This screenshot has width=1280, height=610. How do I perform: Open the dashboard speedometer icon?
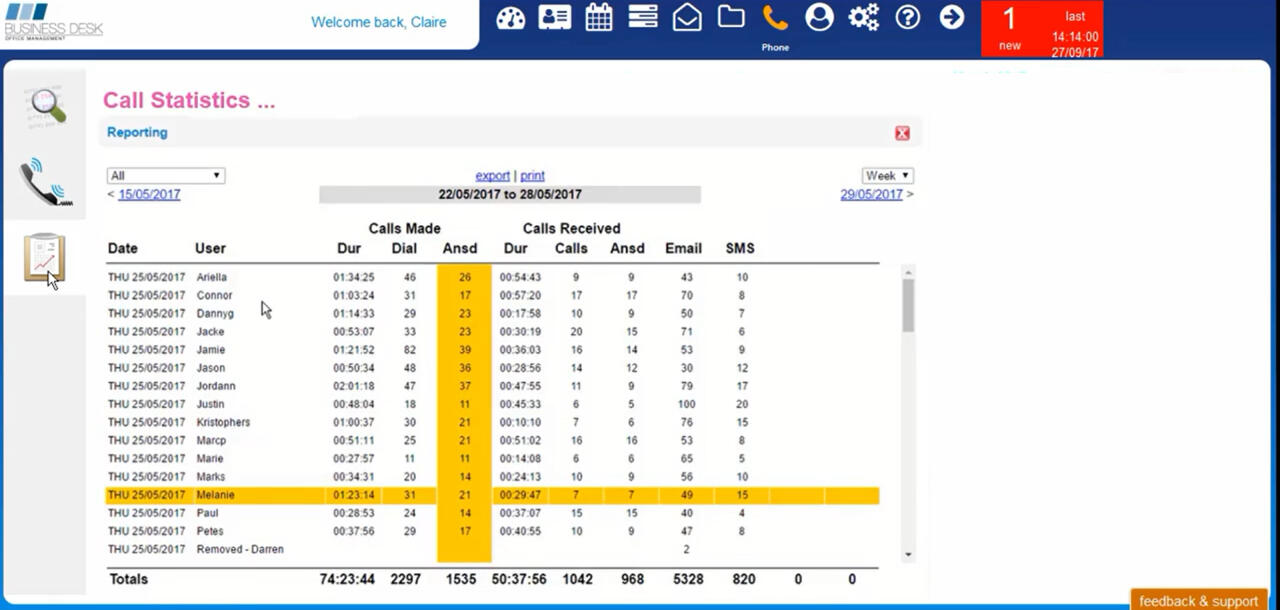[x=510, y=17]
